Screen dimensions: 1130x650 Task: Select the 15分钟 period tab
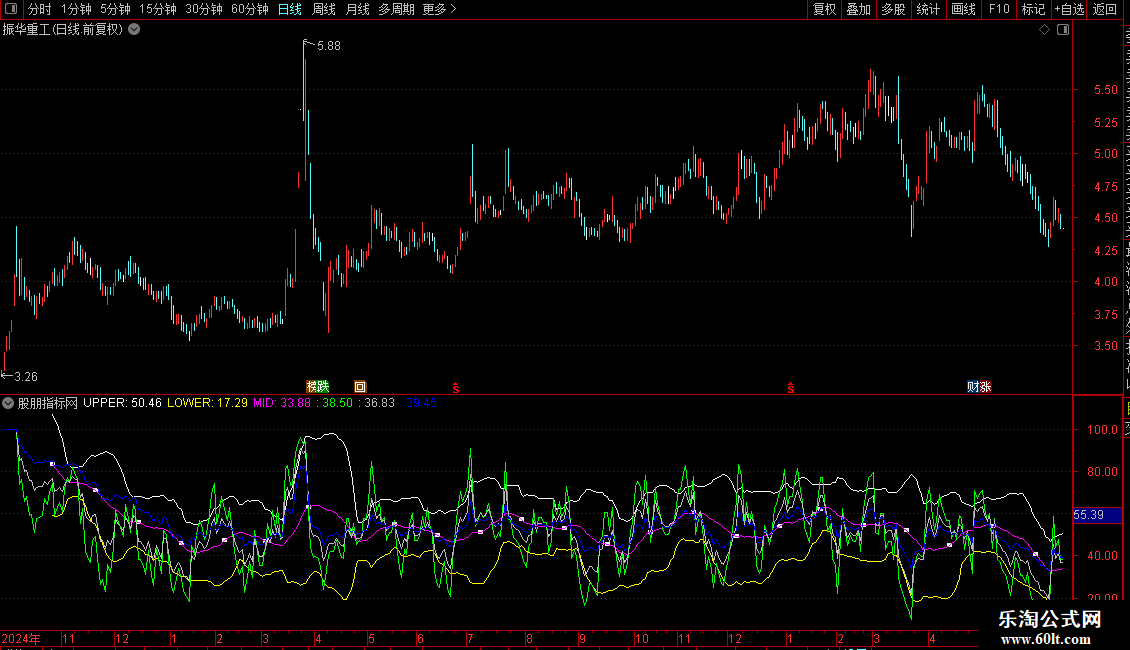(x=157, y=9)
